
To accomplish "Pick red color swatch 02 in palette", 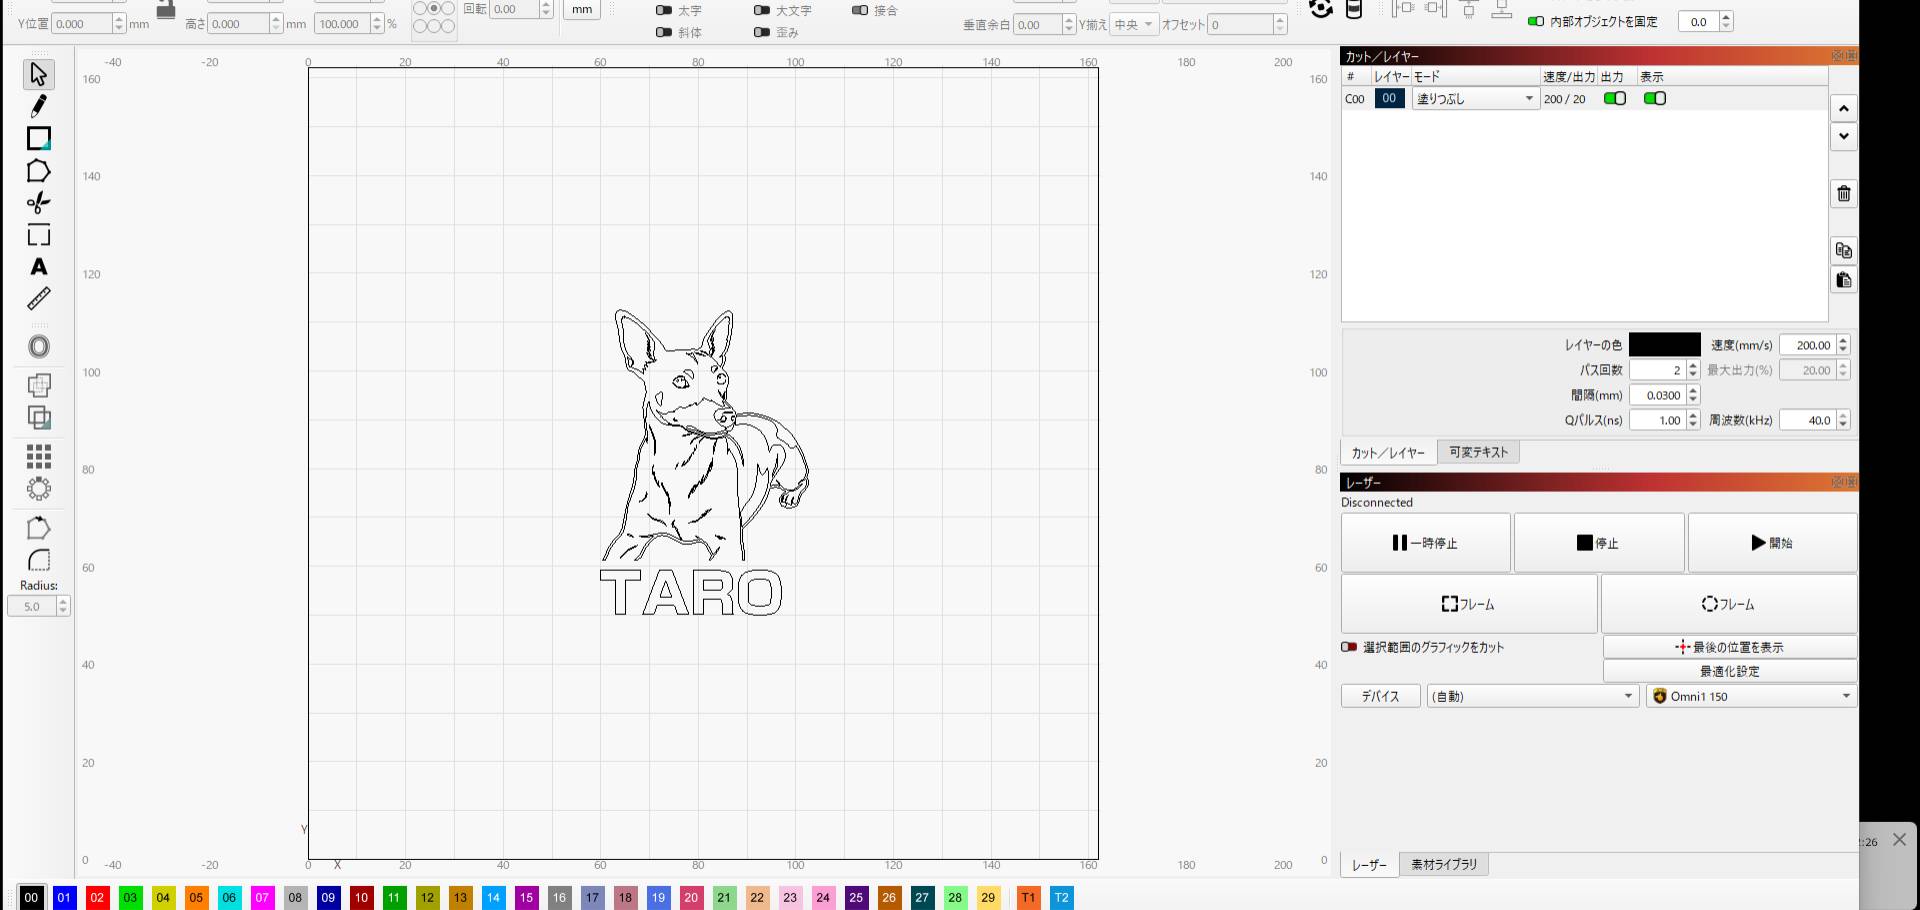I will tap(97, 897).
